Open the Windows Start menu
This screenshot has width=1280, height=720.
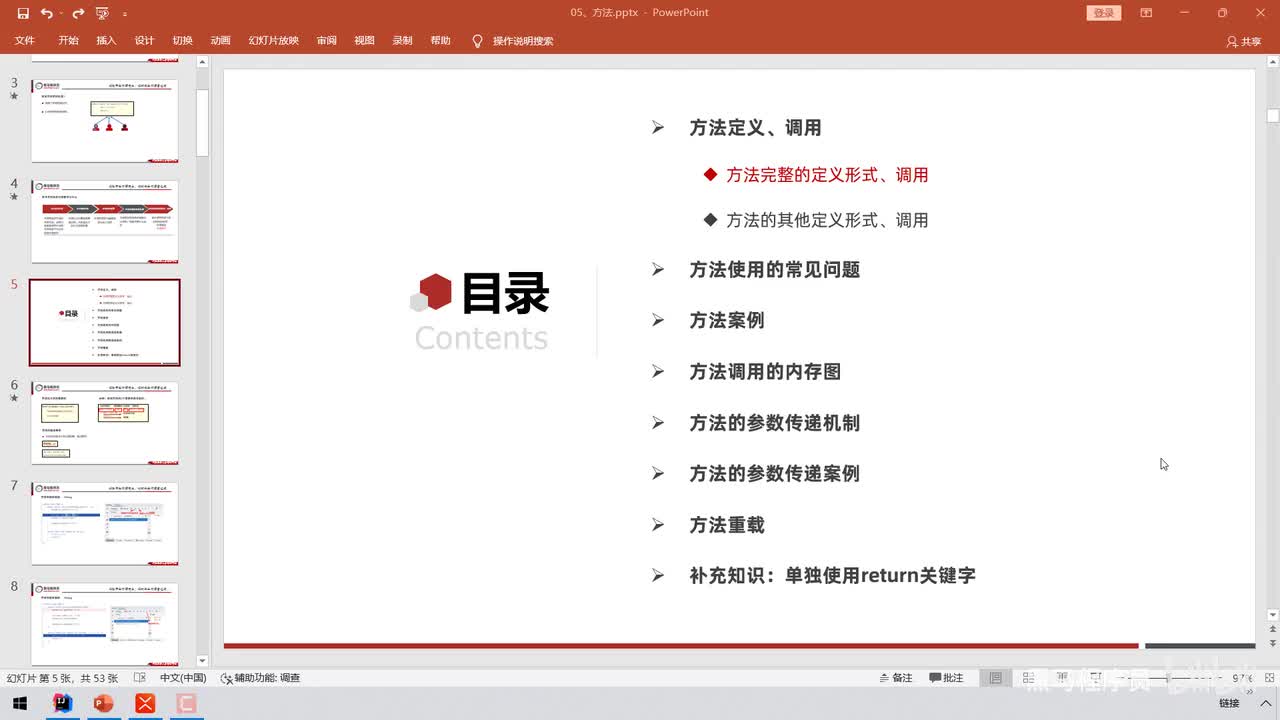(x=20, y=704)
